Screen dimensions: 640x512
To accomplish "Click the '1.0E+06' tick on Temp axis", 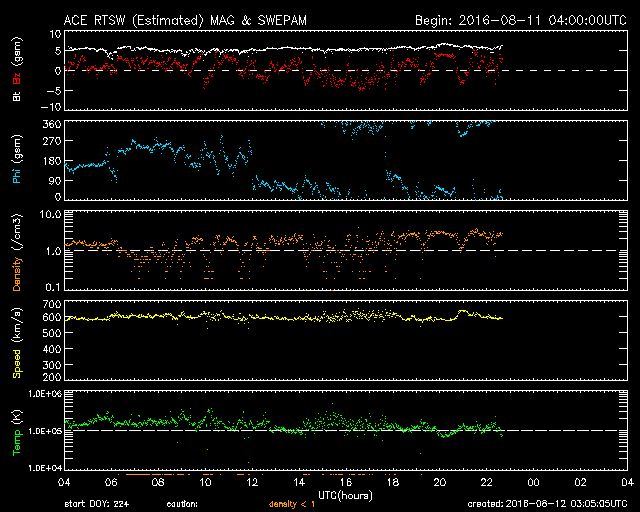I will [x=45, y=394].
